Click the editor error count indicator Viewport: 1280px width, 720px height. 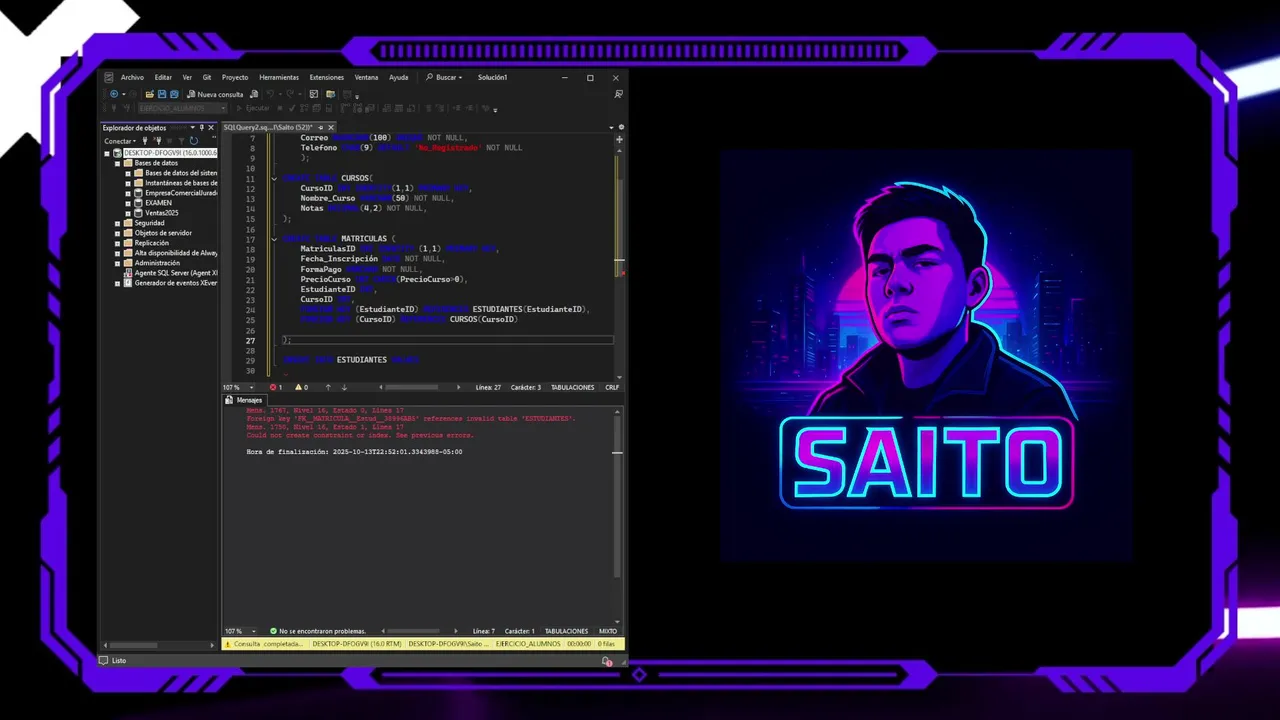click(x=276, y=387)
